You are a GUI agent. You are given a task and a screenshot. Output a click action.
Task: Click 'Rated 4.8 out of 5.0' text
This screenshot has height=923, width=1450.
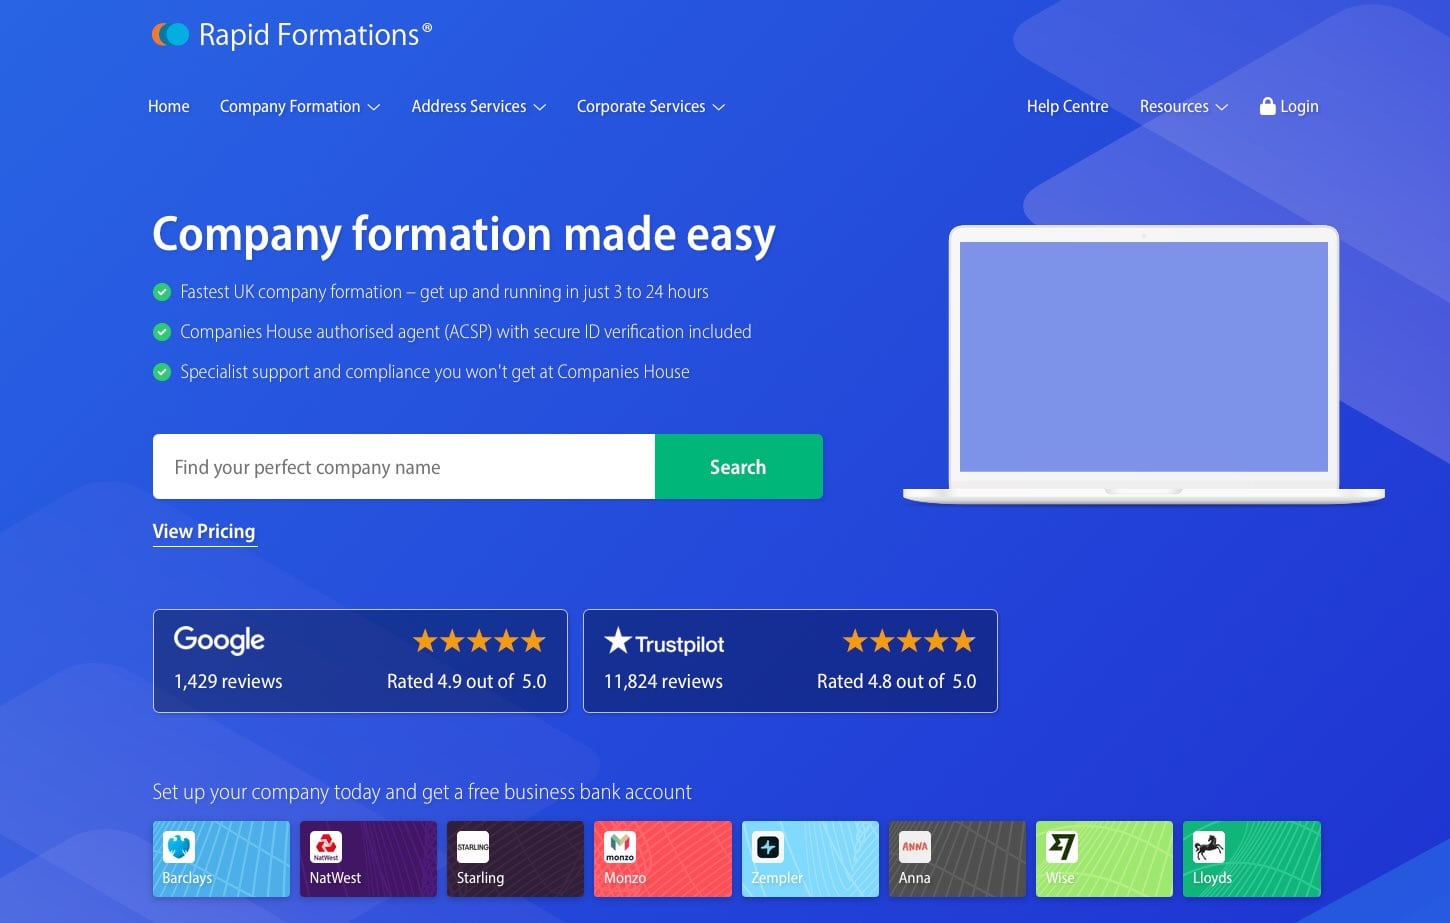pos(897,681)
